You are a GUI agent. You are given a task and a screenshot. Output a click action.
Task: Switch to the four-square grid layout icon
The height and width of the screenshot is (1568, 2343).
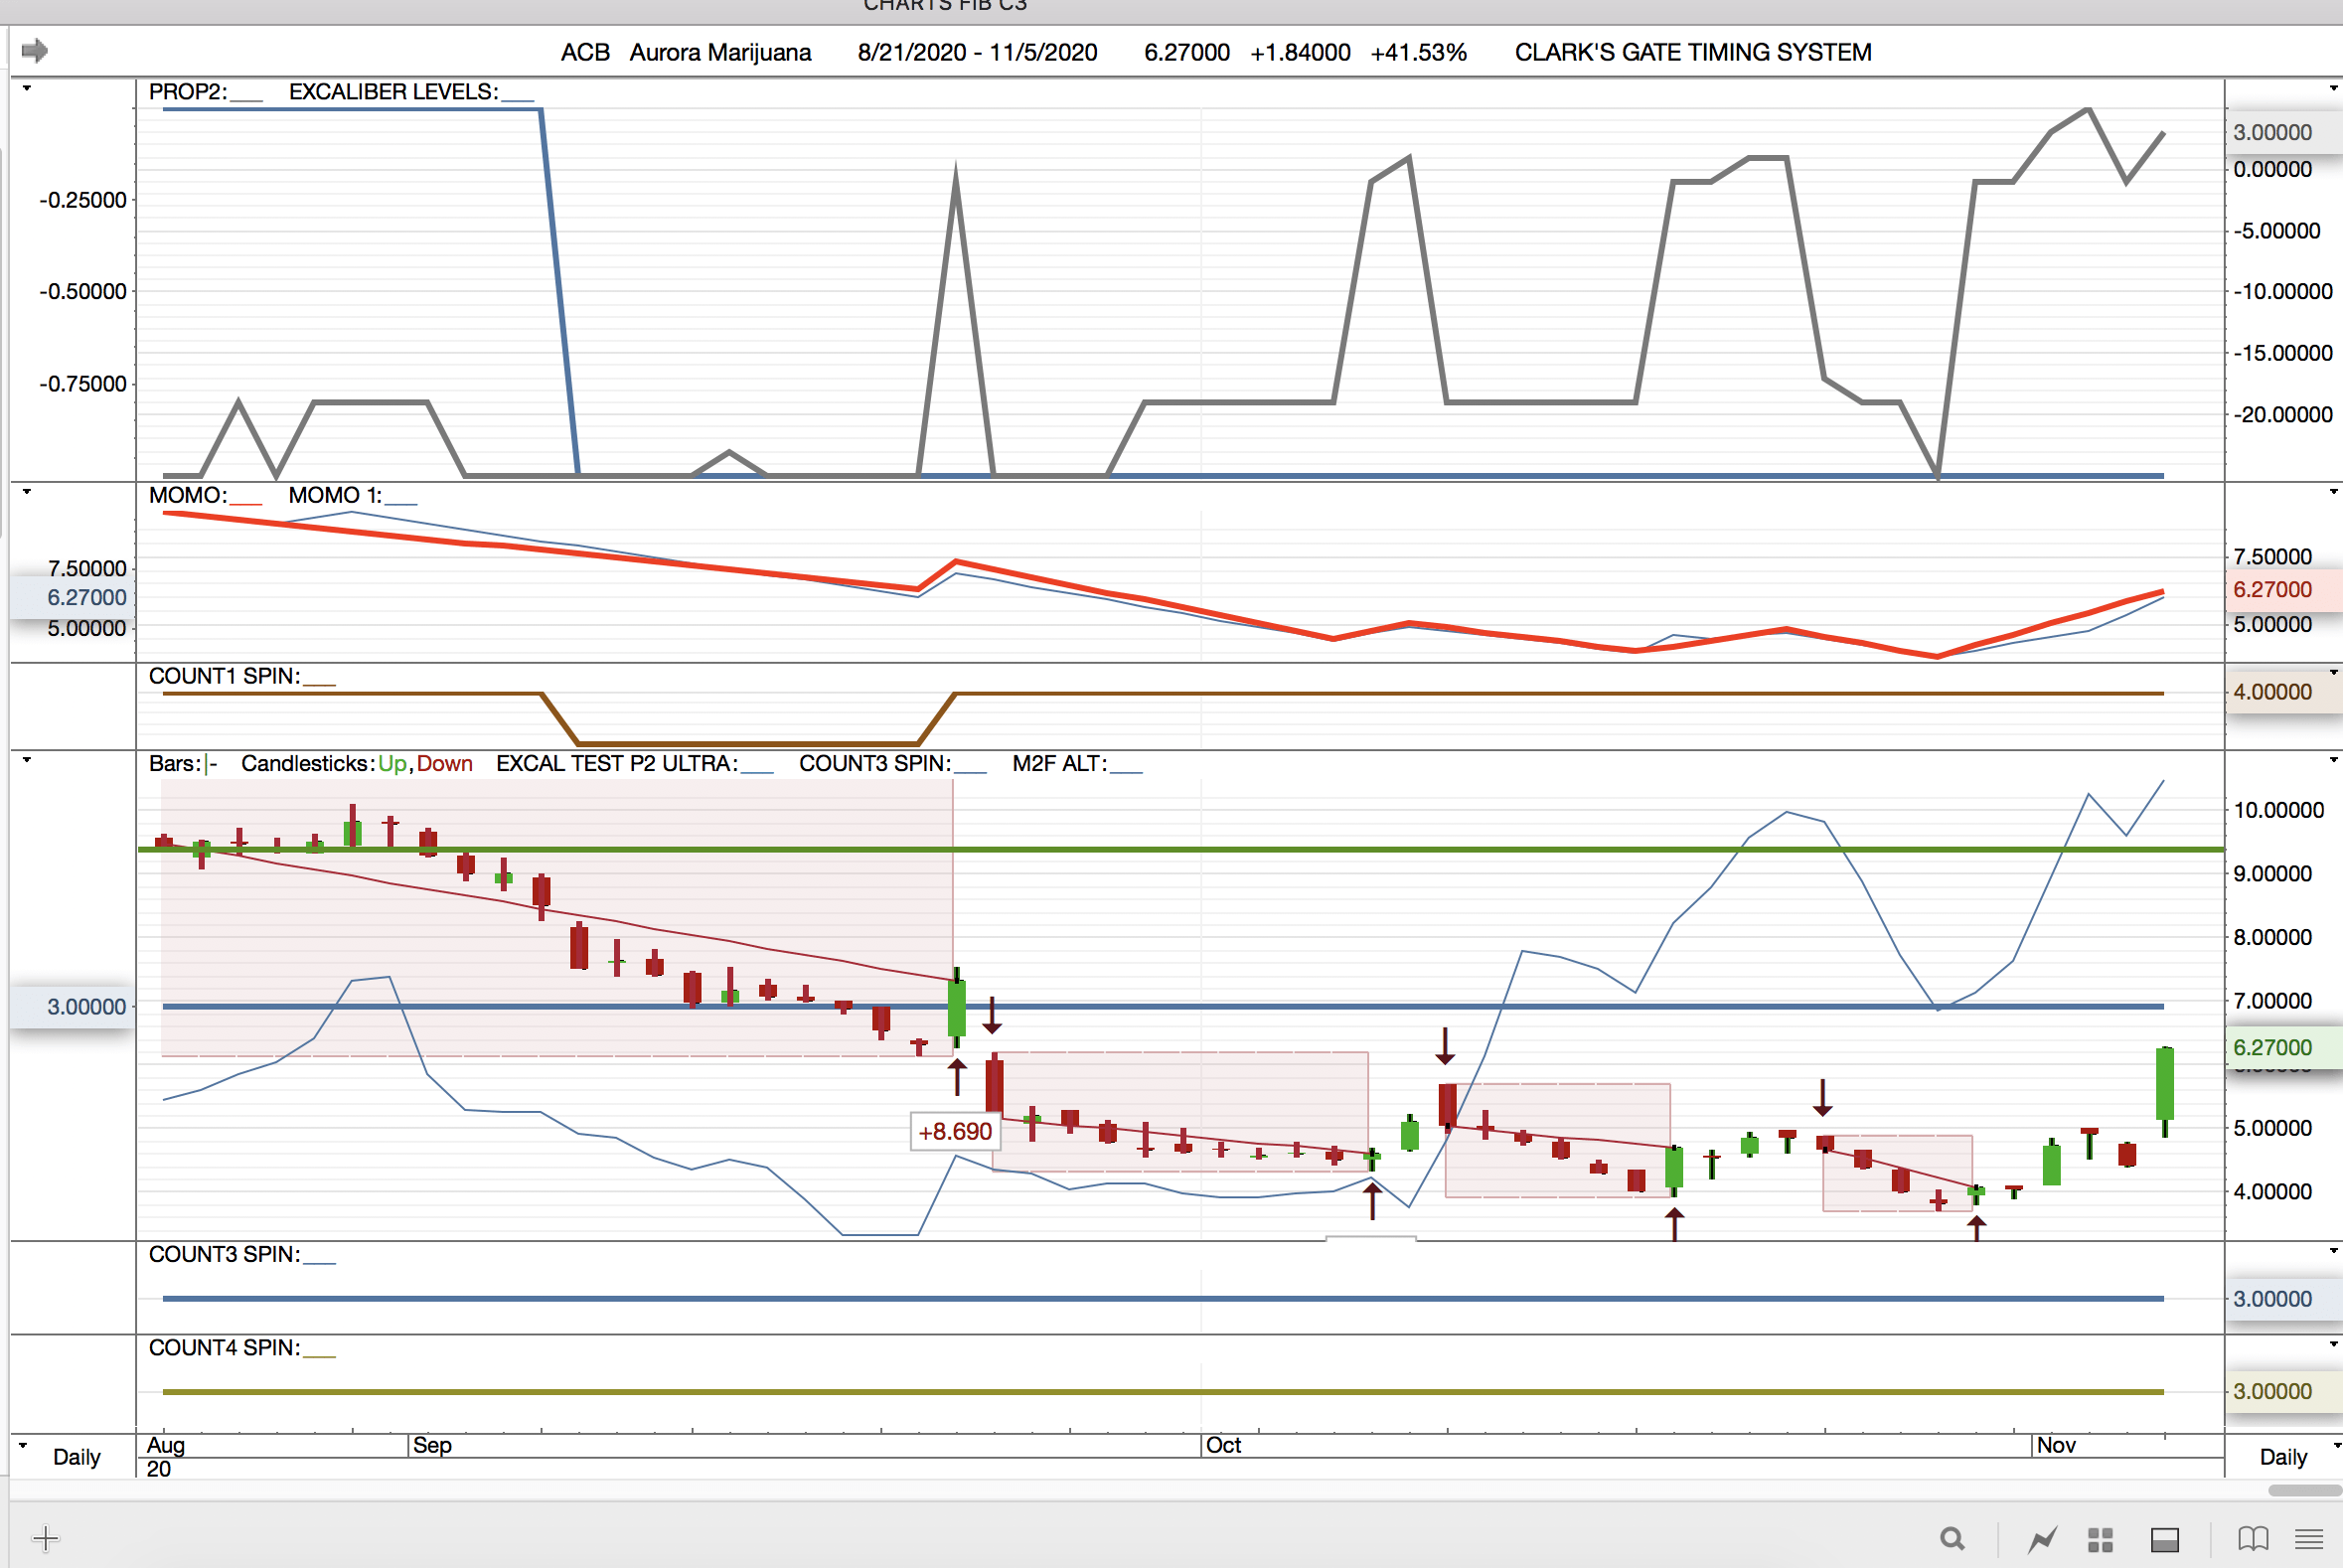coord(2100,1539)
